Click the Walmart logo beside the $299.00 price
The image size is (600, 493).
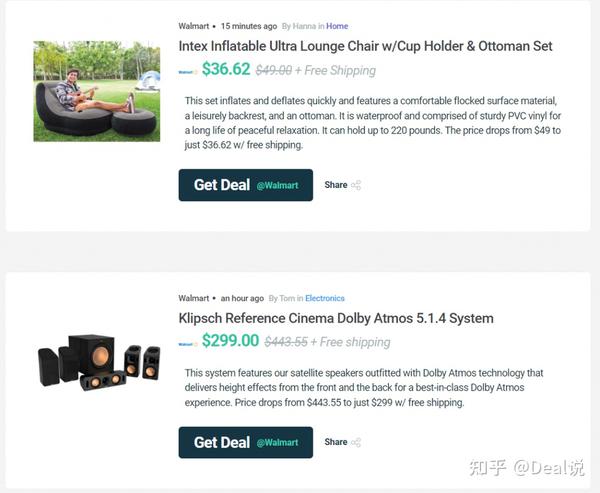[187, 343]
